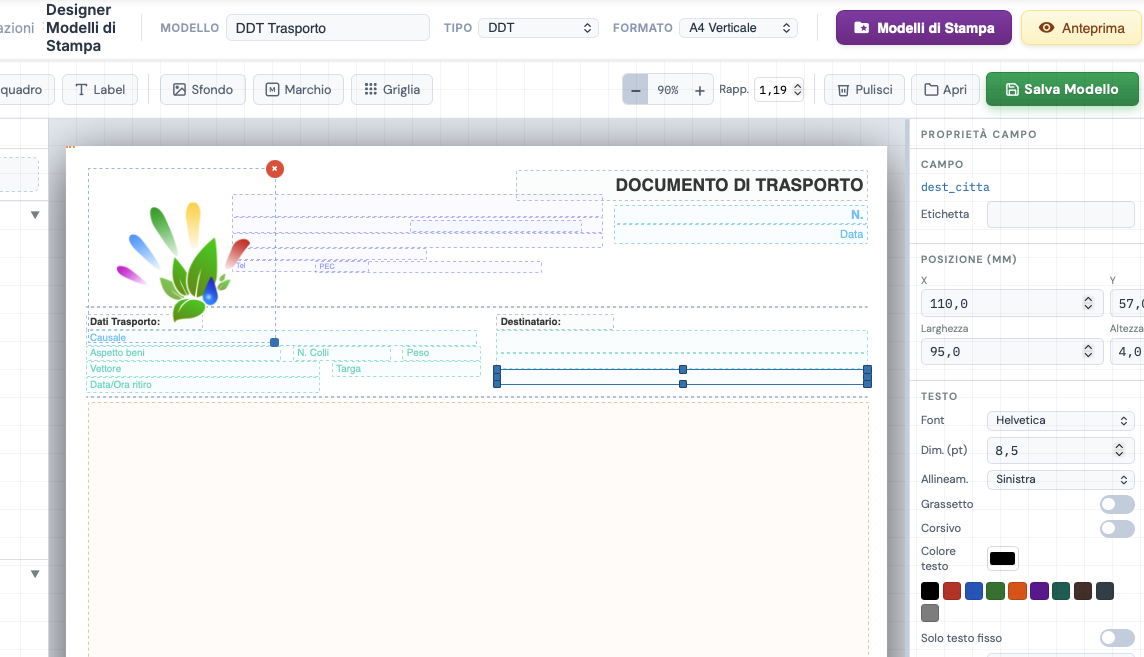This screenshot has width=1144, height=657.
Task: Save with Salva Modello button
Action: pyautogui.click(x=1062, y=89)
